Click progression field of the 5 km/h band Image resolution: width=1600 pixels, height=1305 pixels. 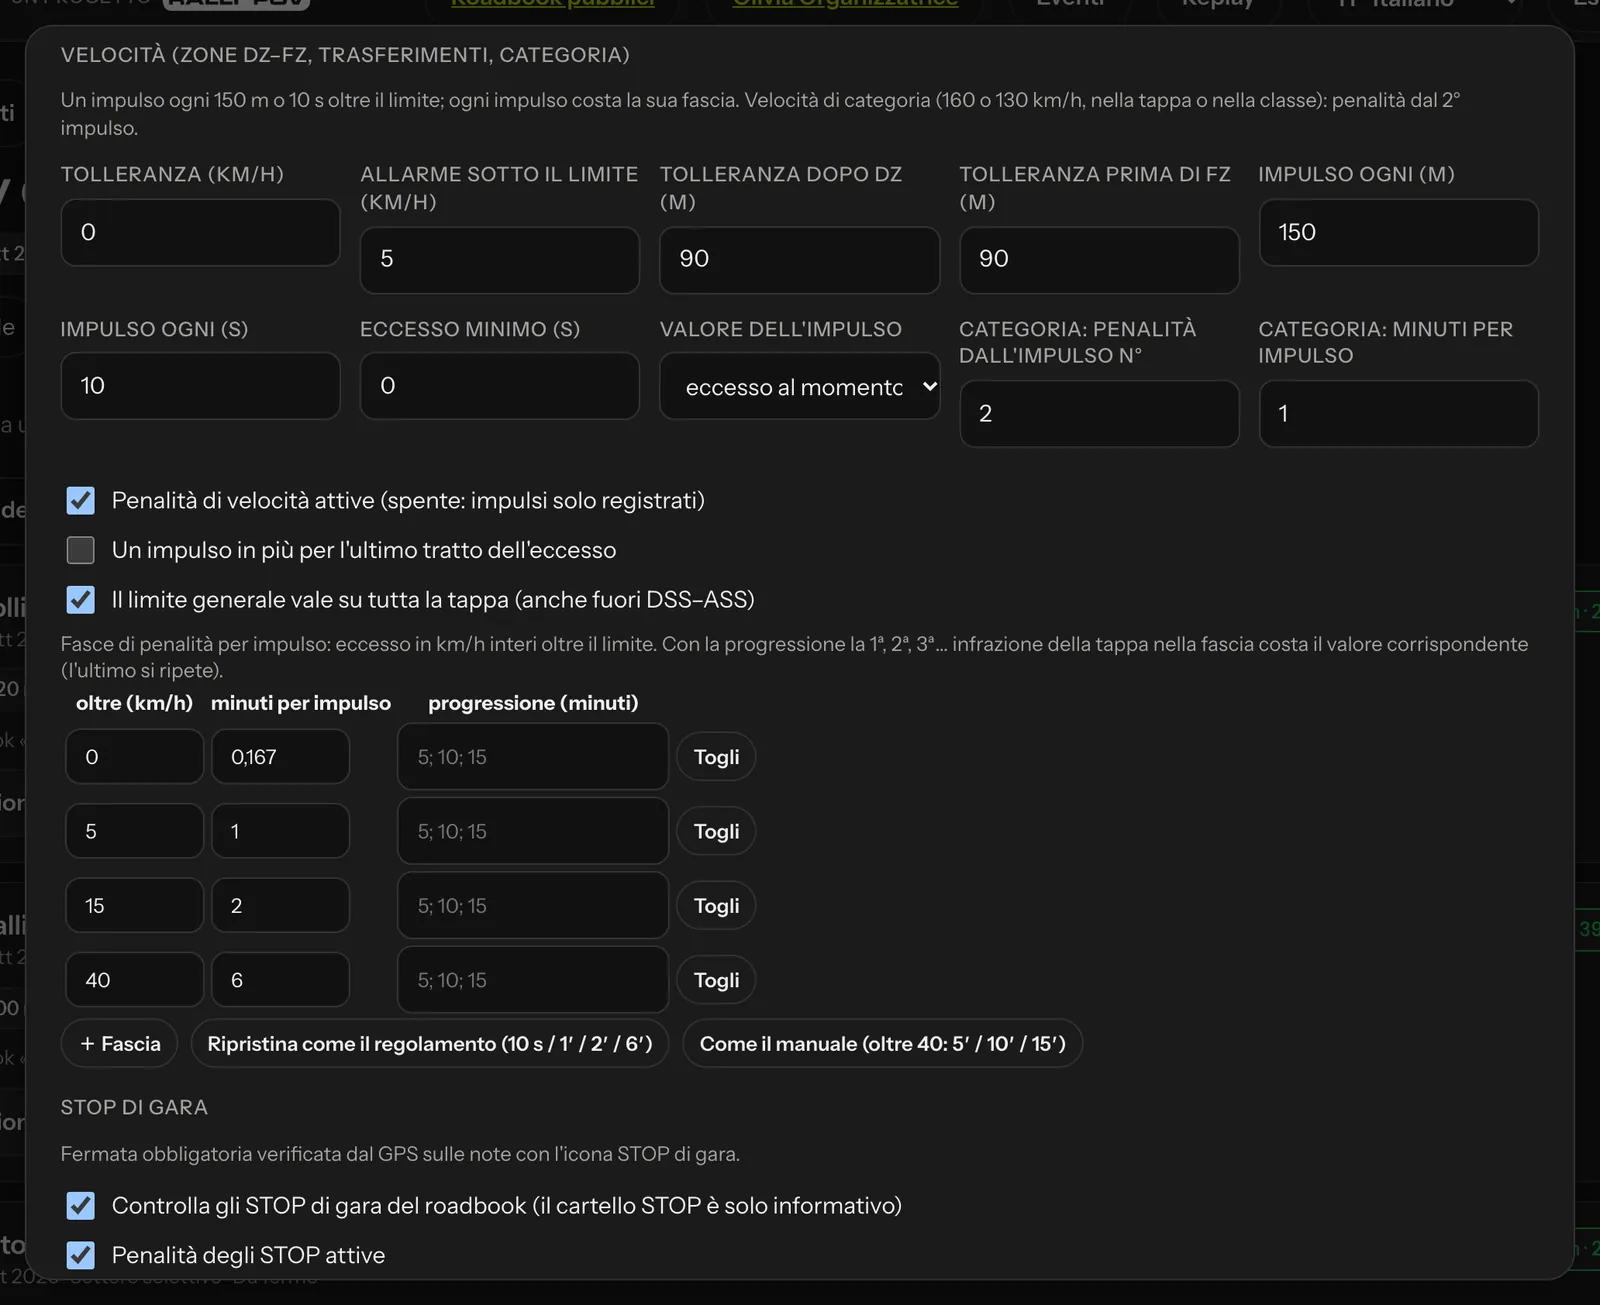click(533, 831)
